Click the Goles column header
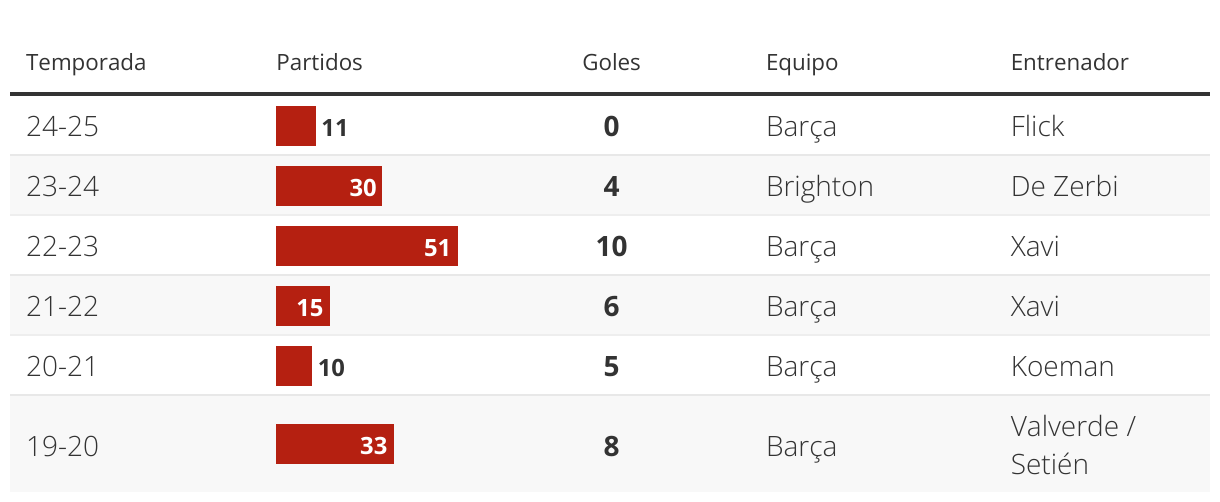Screen dimensions: 1220x502 tap(611, 62)
